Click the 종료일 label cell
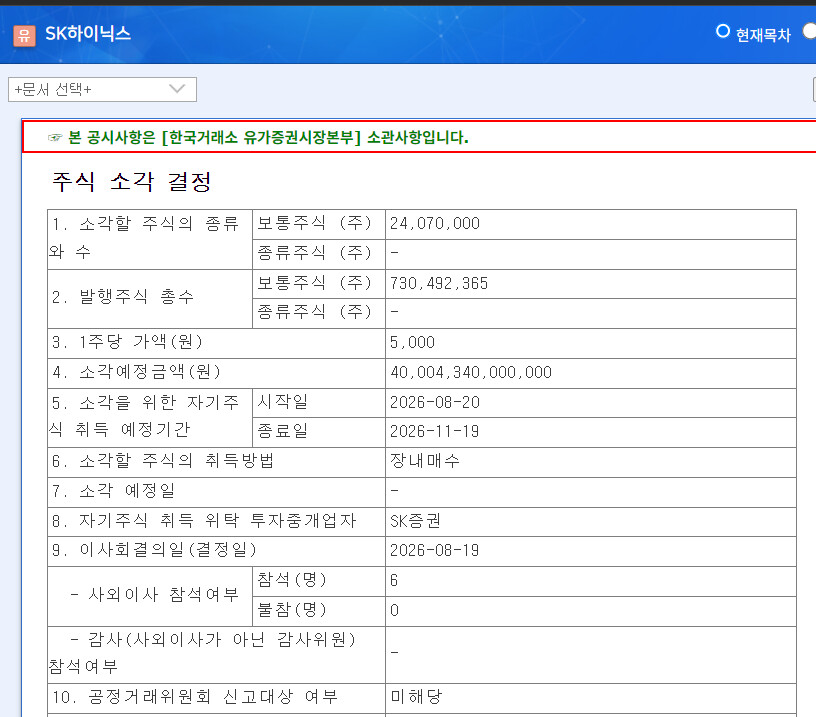The height and width of the screenshot is (717, 816). coord(318,432)
